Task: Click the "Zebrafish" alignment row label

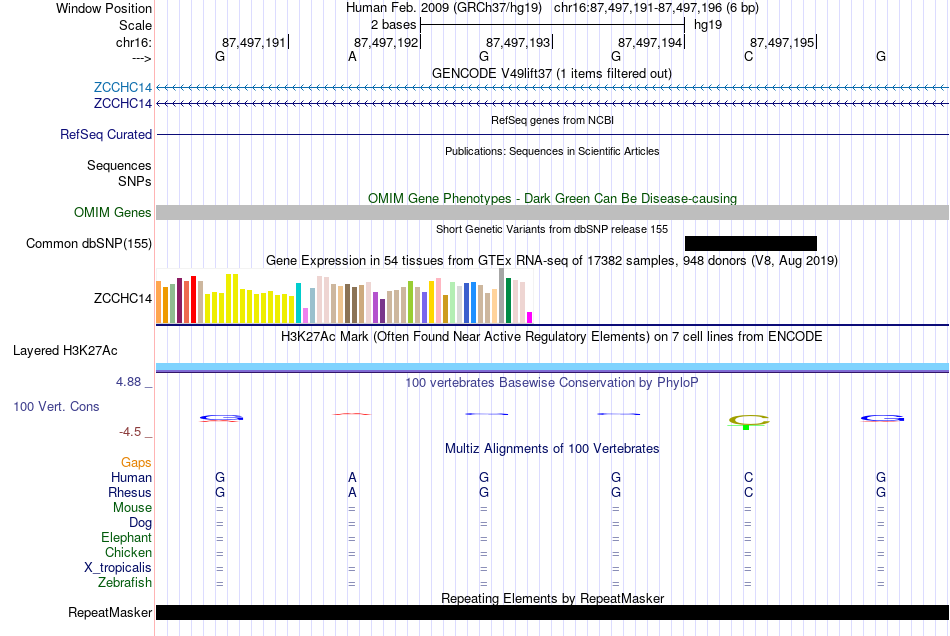Action: pyautogui.click(x=125, y=583)
